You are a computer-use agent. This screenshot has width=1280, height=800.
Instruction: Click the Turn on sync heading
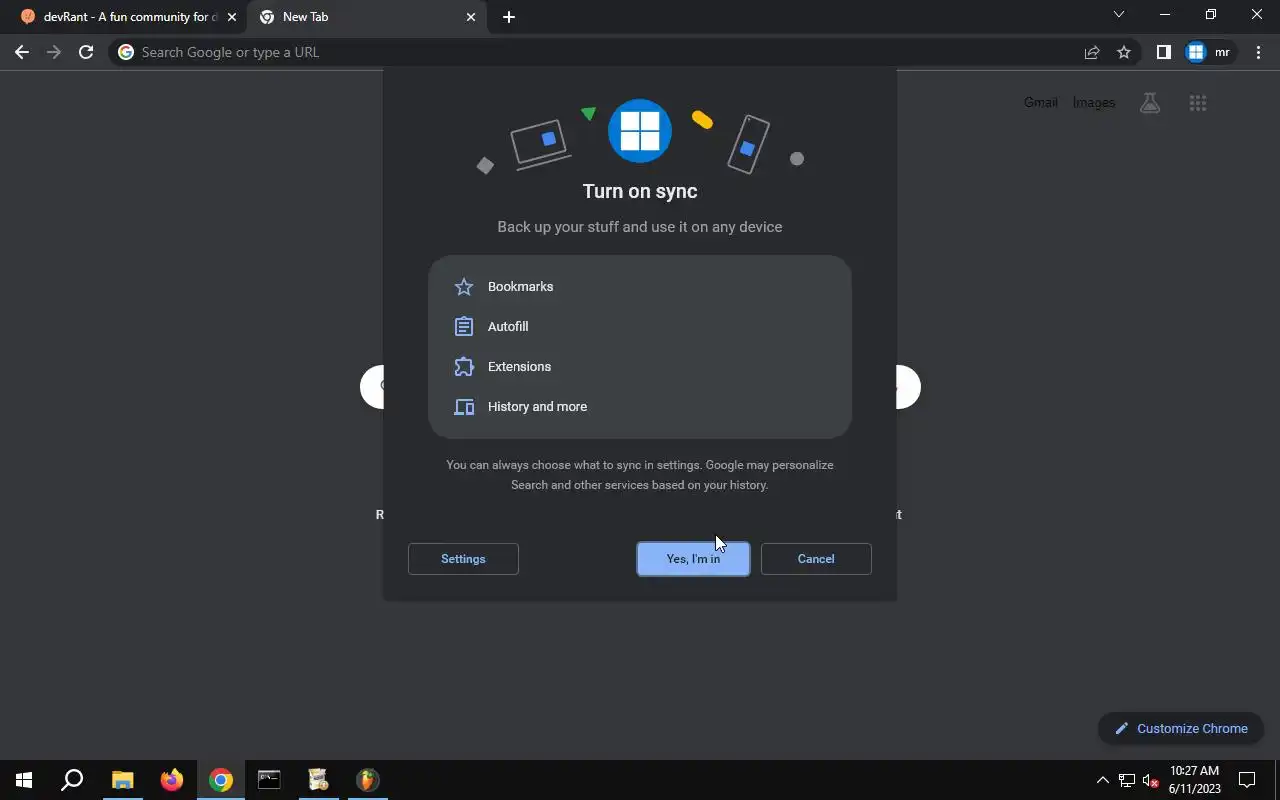point(640,191)
